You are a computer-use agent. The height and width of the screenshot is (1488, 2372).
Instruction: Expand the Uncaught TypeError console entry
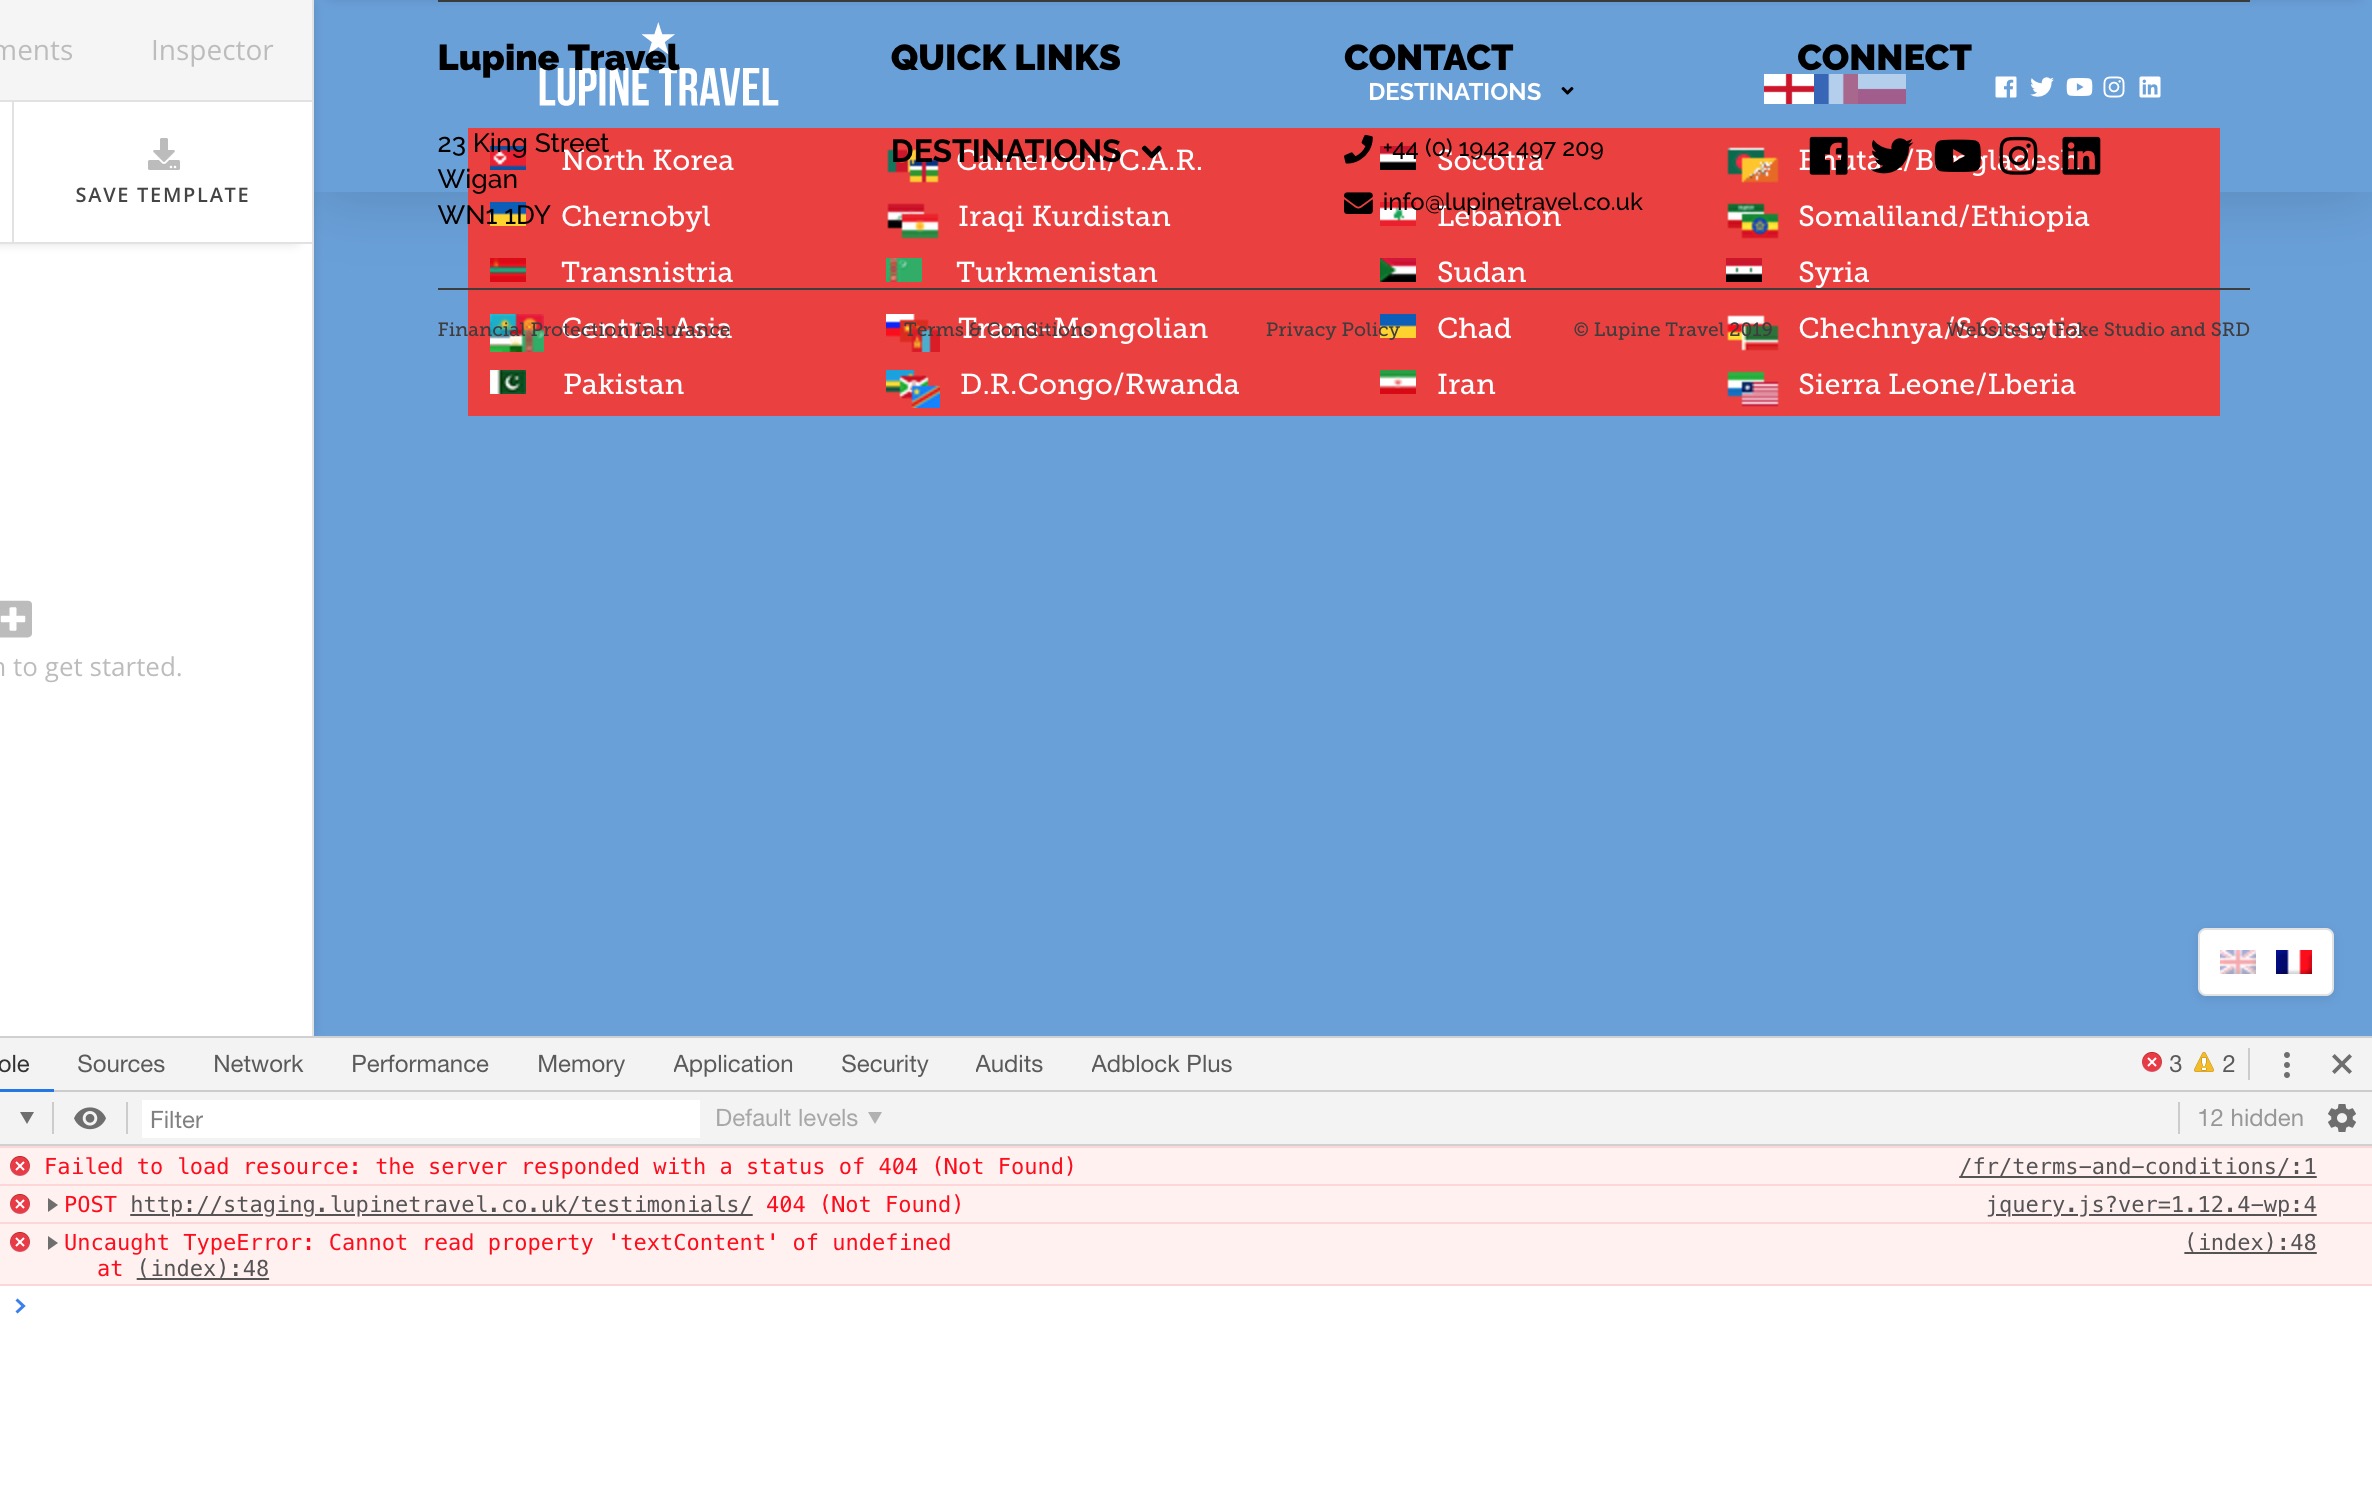point(52,1243)
